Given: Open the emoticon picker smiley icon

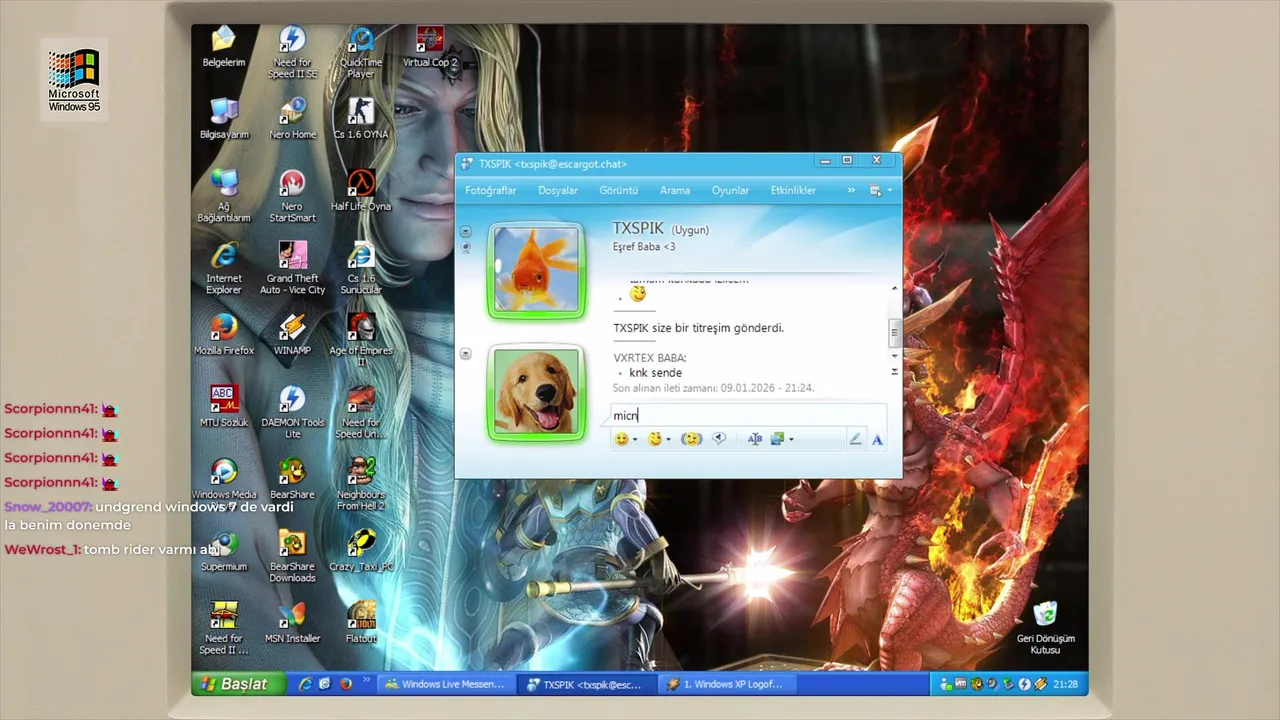Looking at the screenshot, I should (621, 439).
